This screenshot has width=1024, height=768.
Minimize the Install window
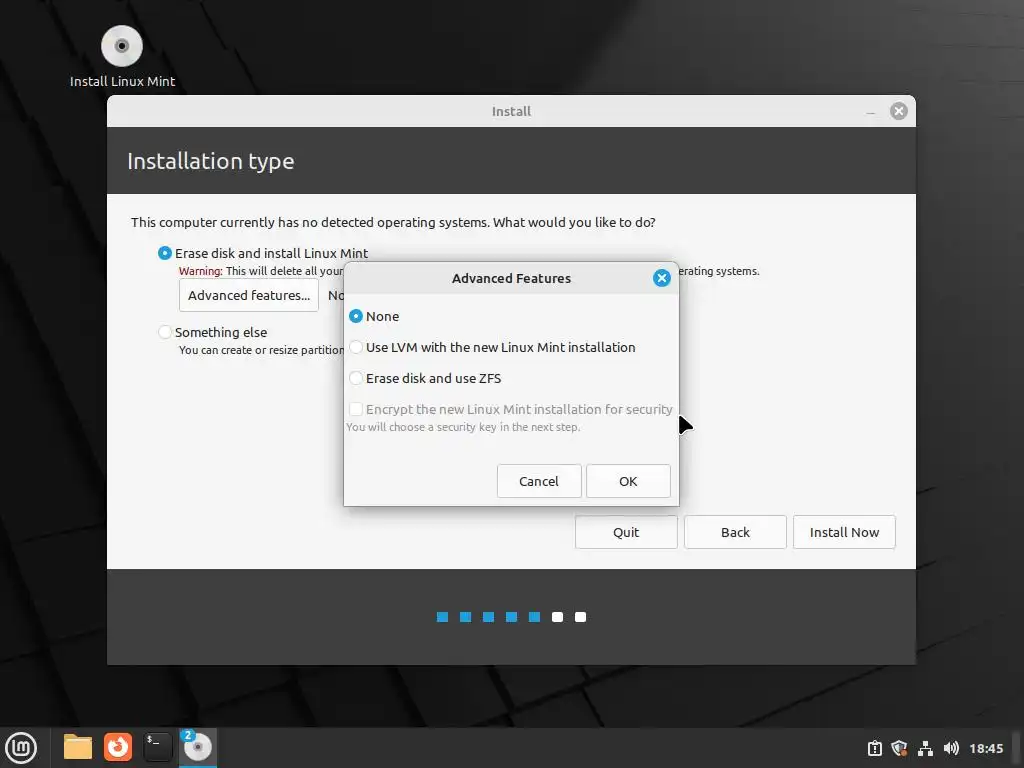[871, 112]
